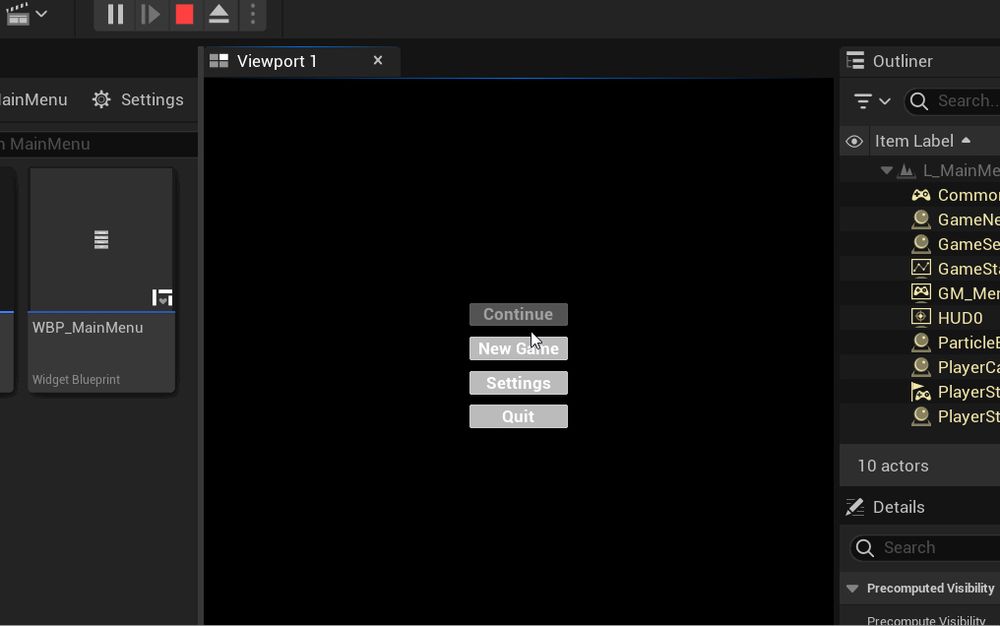Collapse the L_MainMenu level in Outliner
This screenshot has height=626, width=1000.
[x=886, y=170]
